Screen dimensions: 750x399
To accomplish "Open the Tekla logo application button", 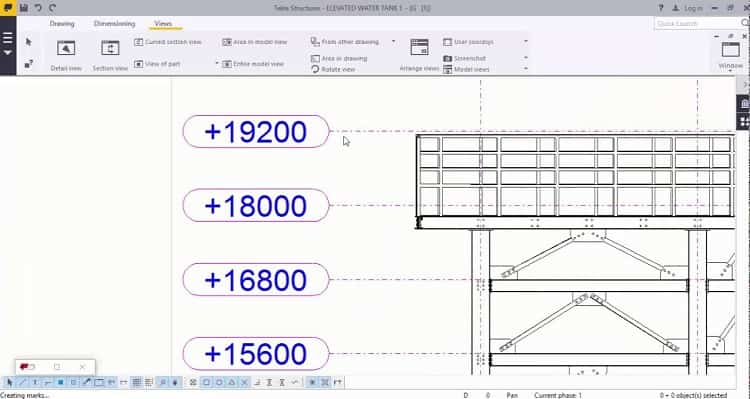I will tap(8, 8).
